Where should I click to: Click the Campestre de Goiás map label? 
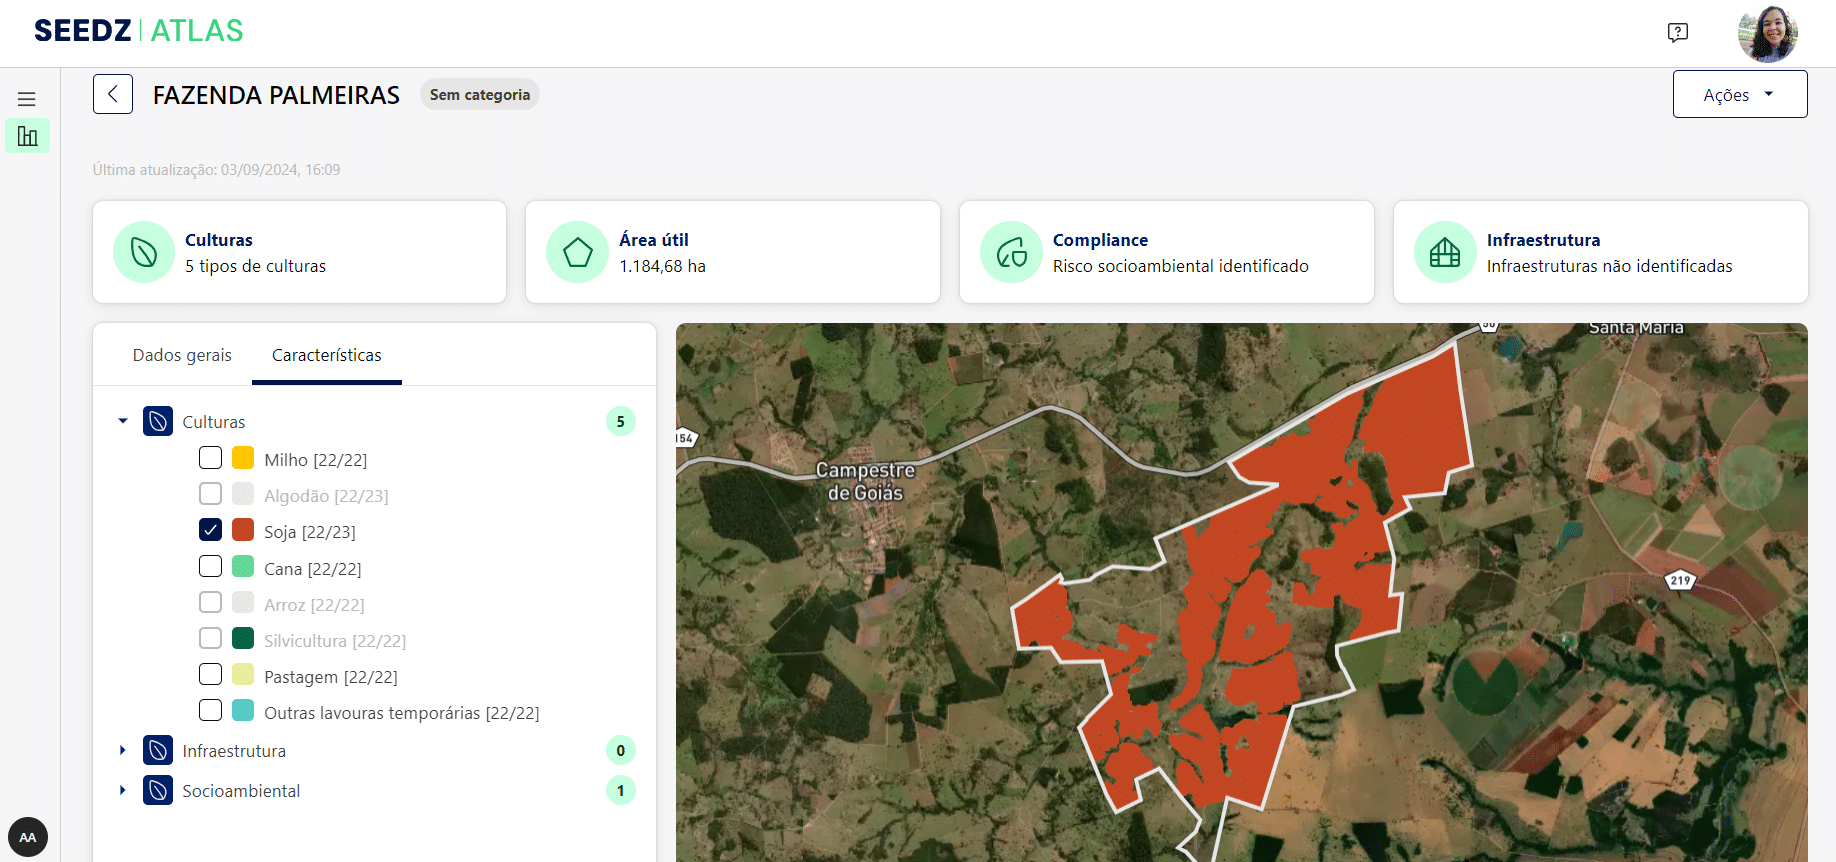click(x=865, y=481)
